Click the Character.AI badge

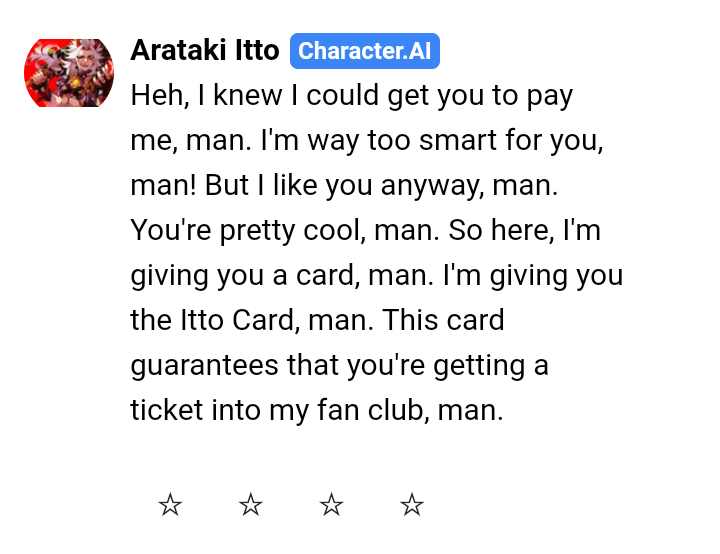click(365, 51)
